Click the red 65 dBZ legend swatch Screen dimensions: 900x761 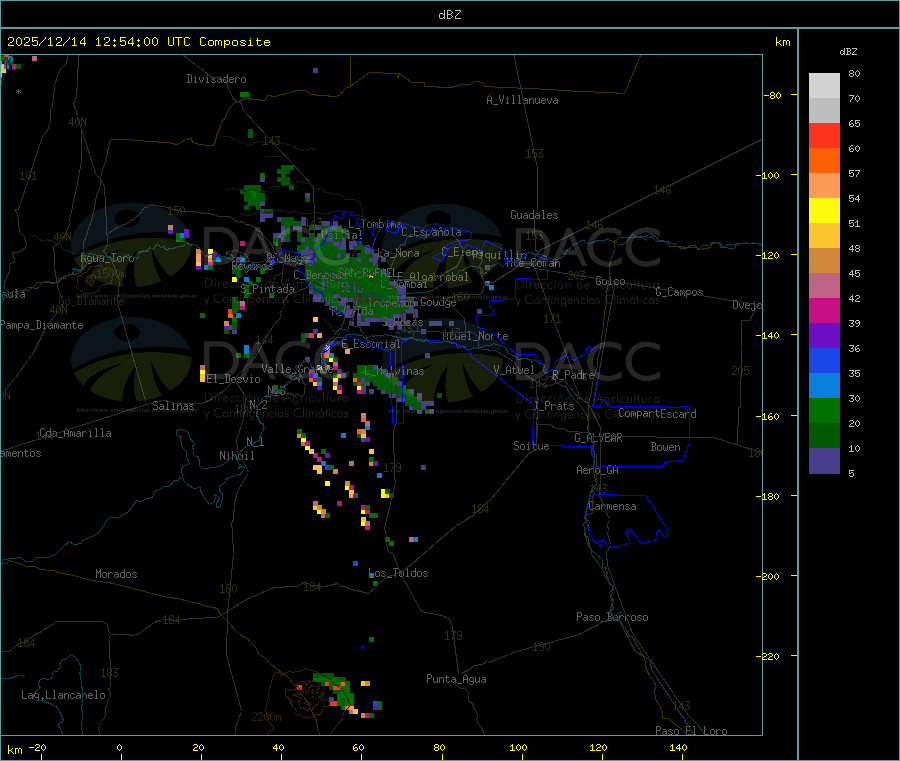[824, 135]
